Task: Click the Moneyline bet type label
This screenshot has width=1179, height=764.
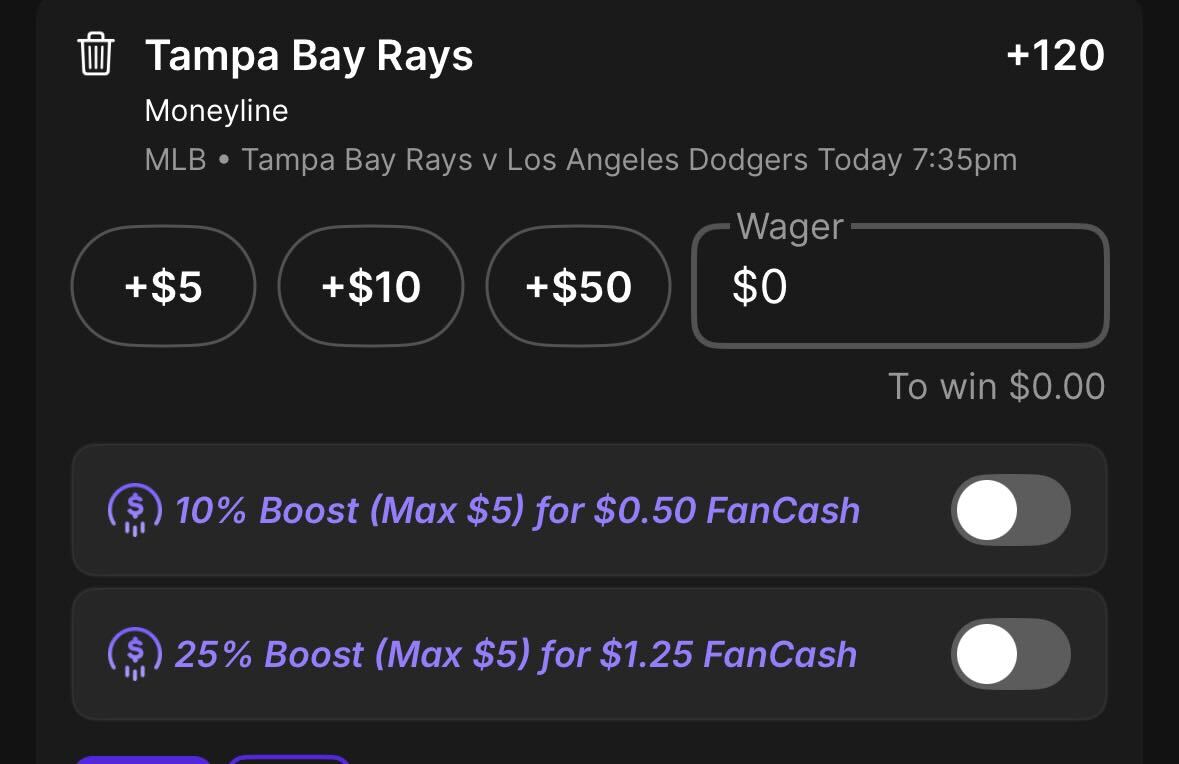Action: pos(217,111)
